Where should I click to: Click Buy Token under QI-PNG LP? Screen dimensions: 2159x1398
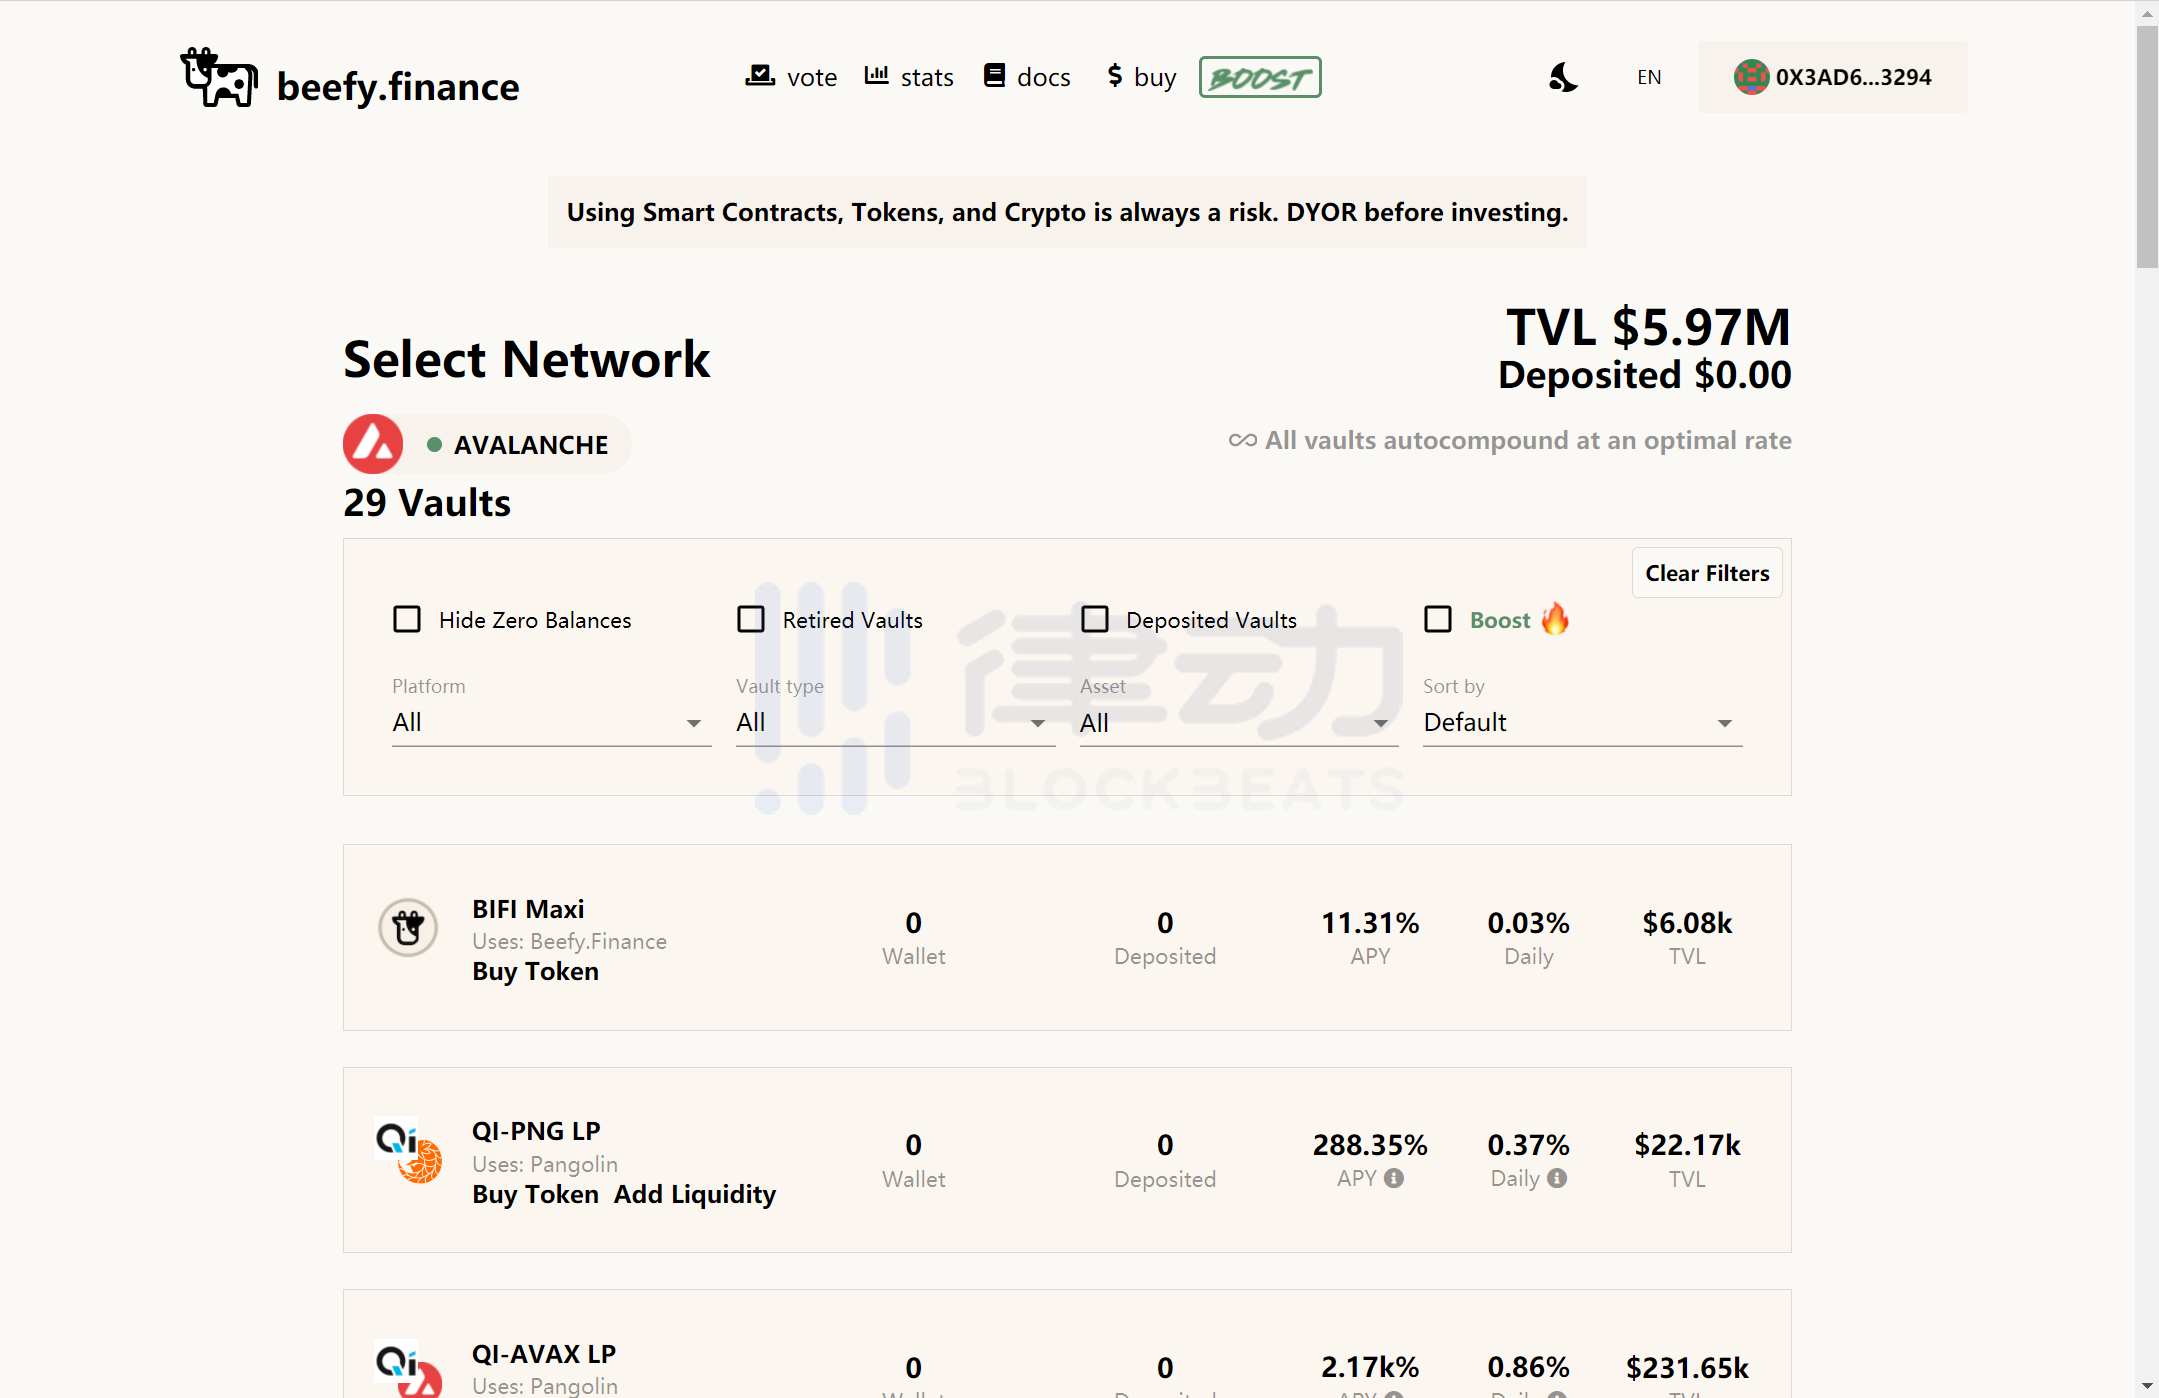535,1194
